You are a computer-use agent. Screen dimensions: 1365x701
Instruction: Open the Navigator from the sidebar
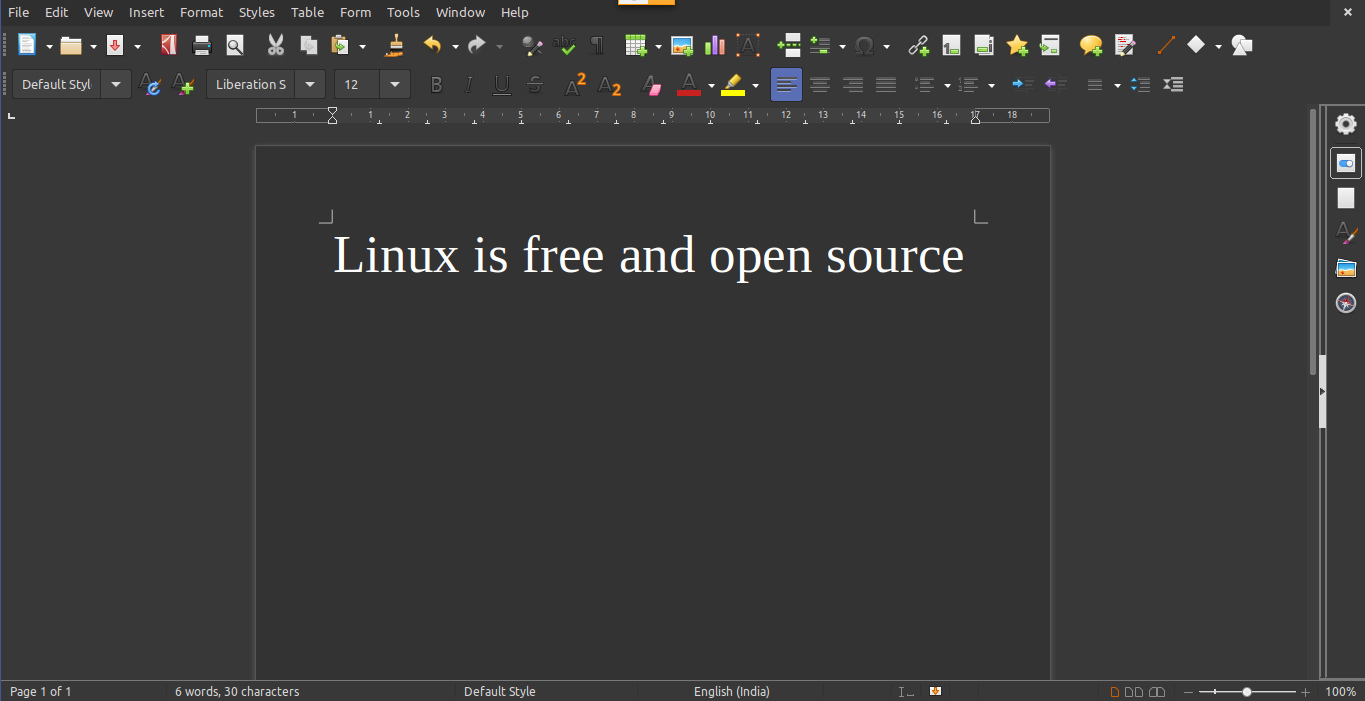pos(1345,302)
